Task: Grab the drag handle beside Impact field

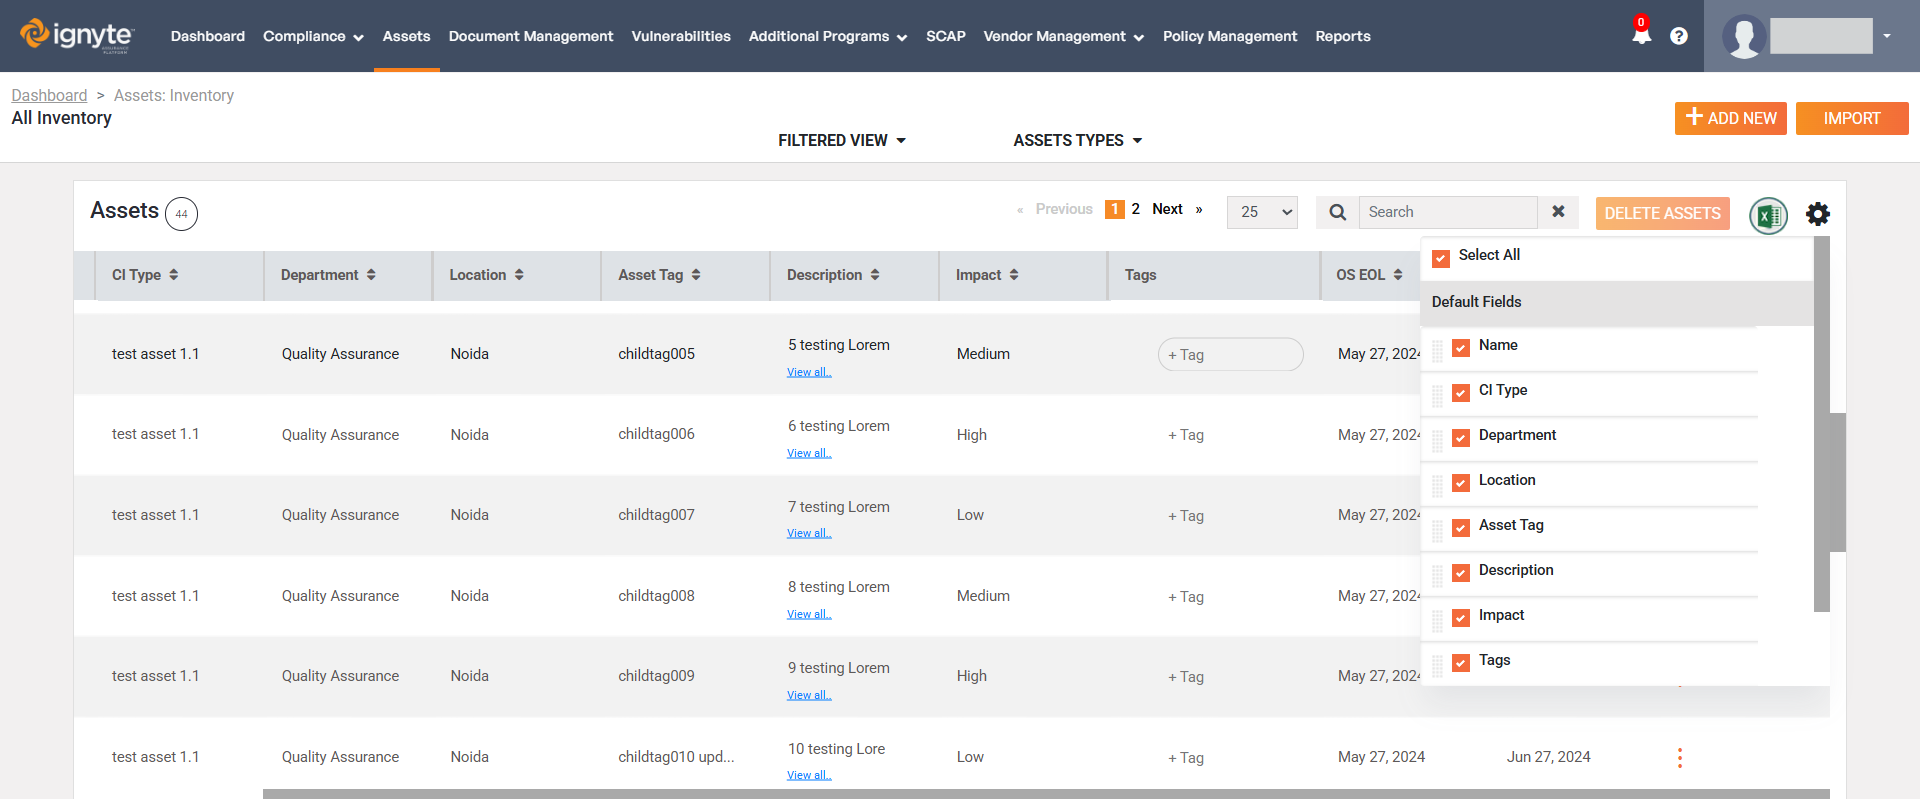Action: (x=1438, y=620)
